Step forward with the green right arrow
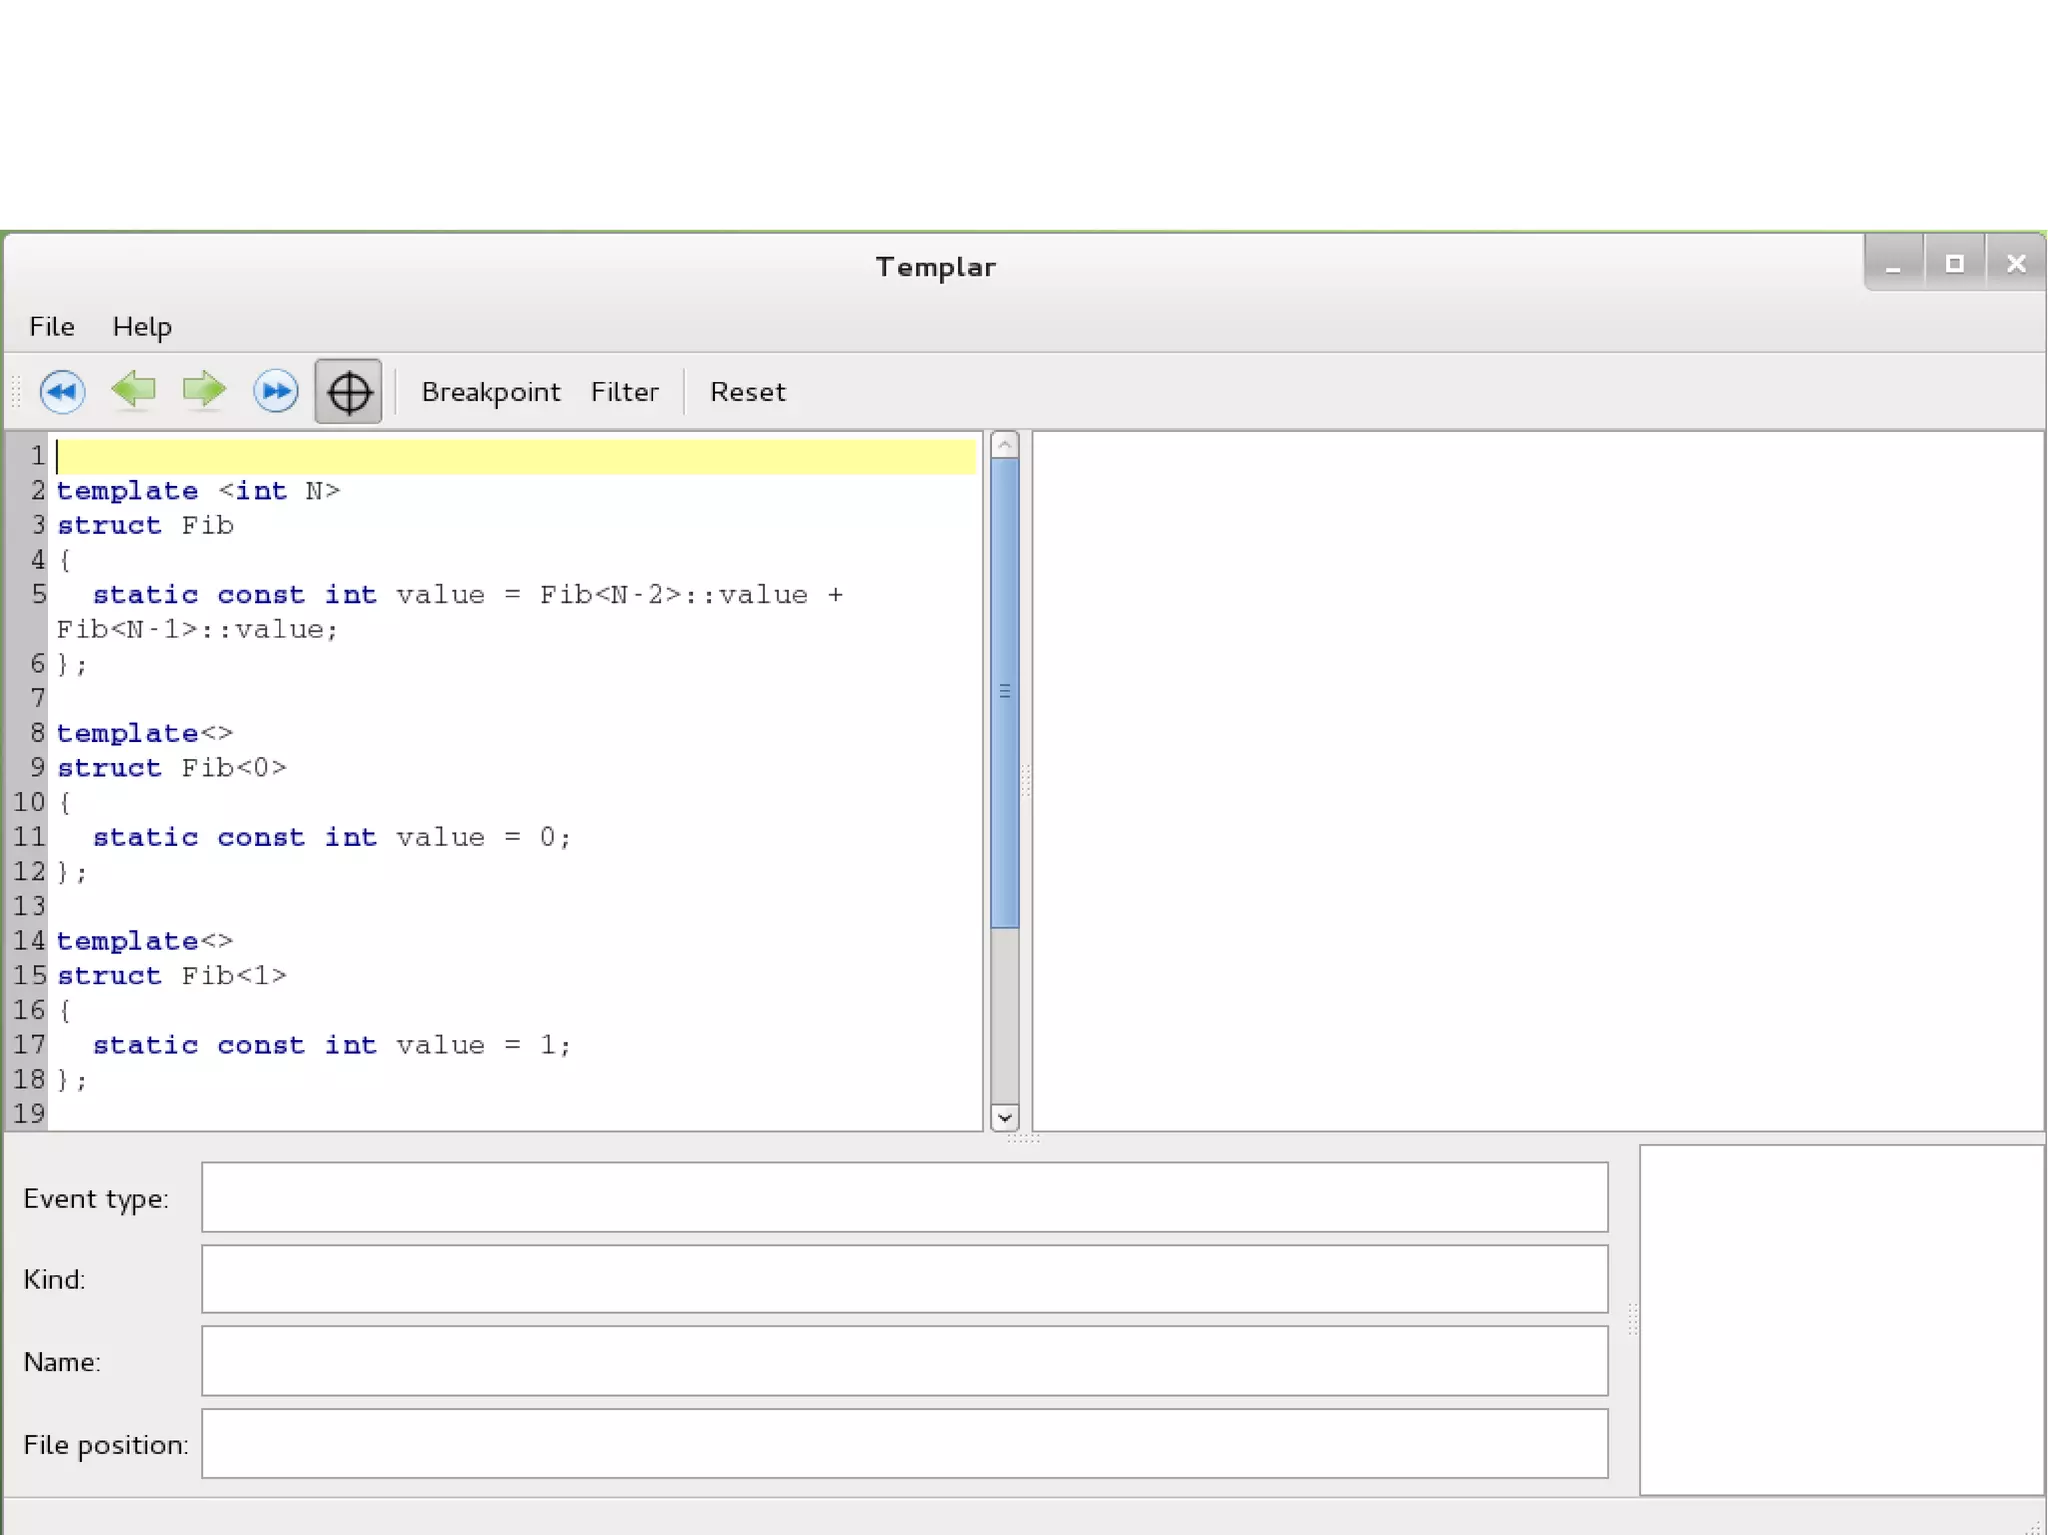 [204, 390]
